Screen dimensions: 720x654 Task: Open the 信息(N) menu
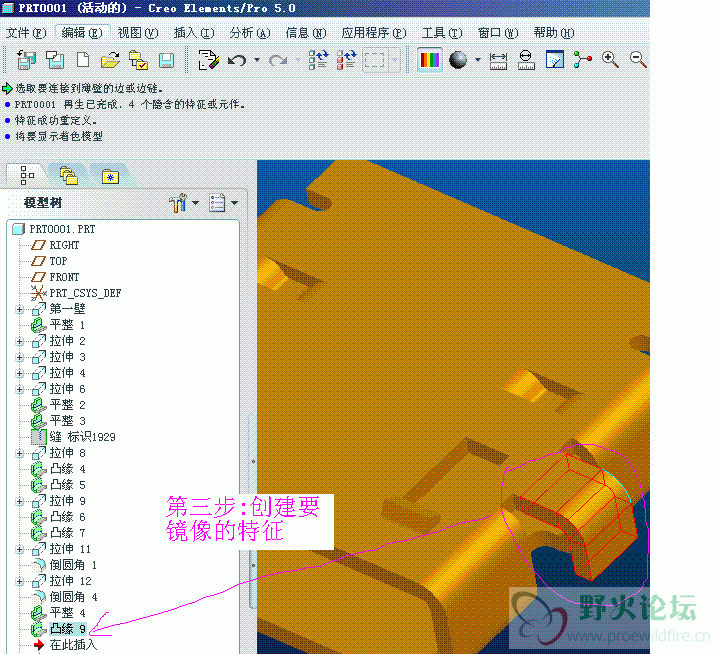pyautogui.click(x=306, y=33)
